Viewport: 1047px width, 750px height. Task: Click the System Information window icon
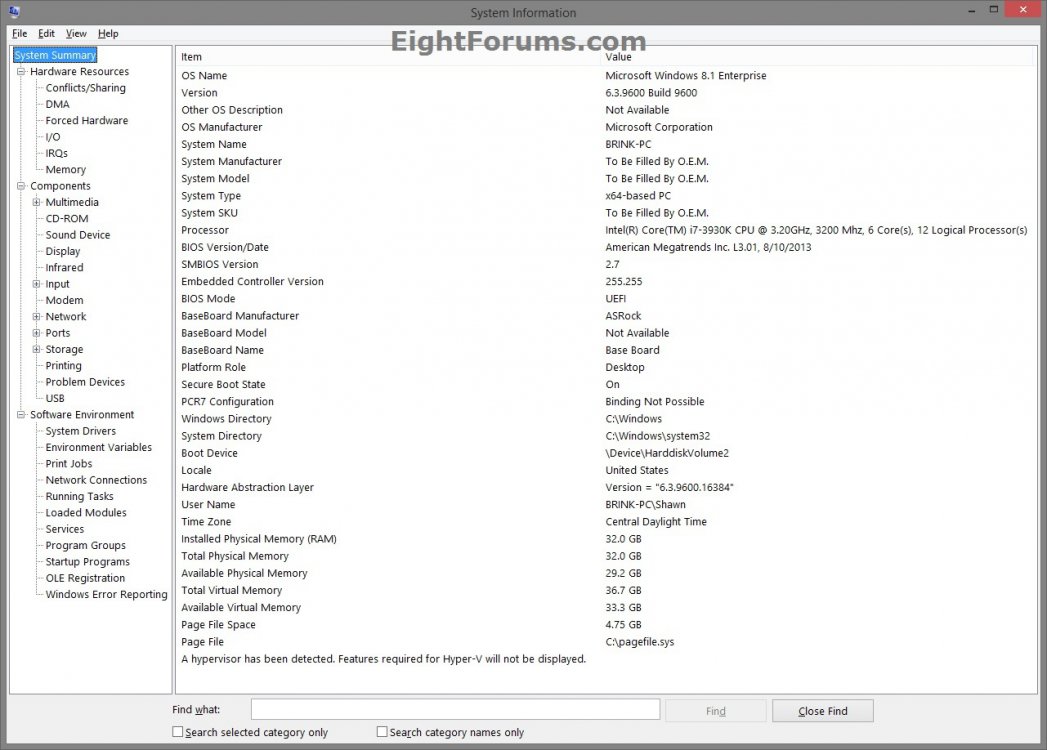tap(11, 9)
